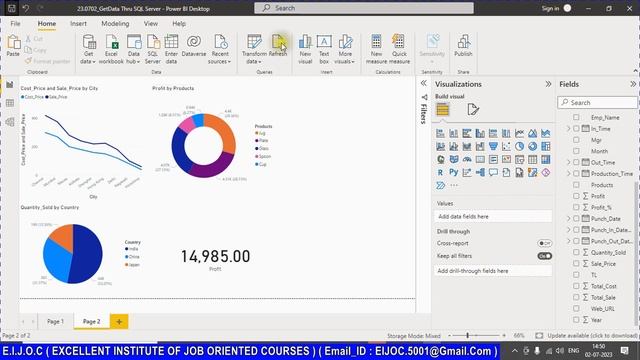Open the Transform data dropdown
Screen dimensions: 640x360
254,49
